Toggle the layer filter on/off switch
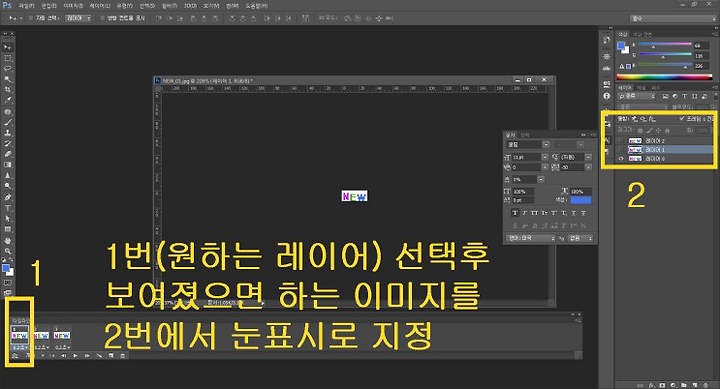Image resolution: width=720 pixels, height=389 pixels. coord(716,96)
